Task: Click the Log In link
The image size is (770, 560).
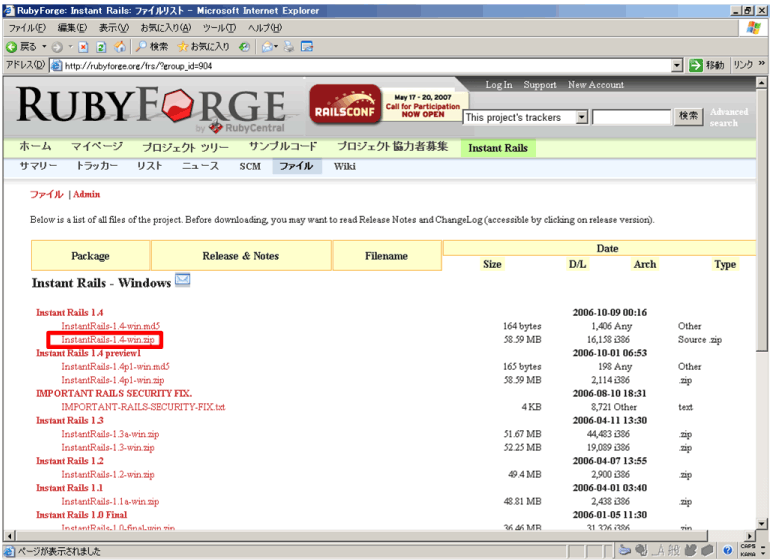Action: (x=498, y=84)
